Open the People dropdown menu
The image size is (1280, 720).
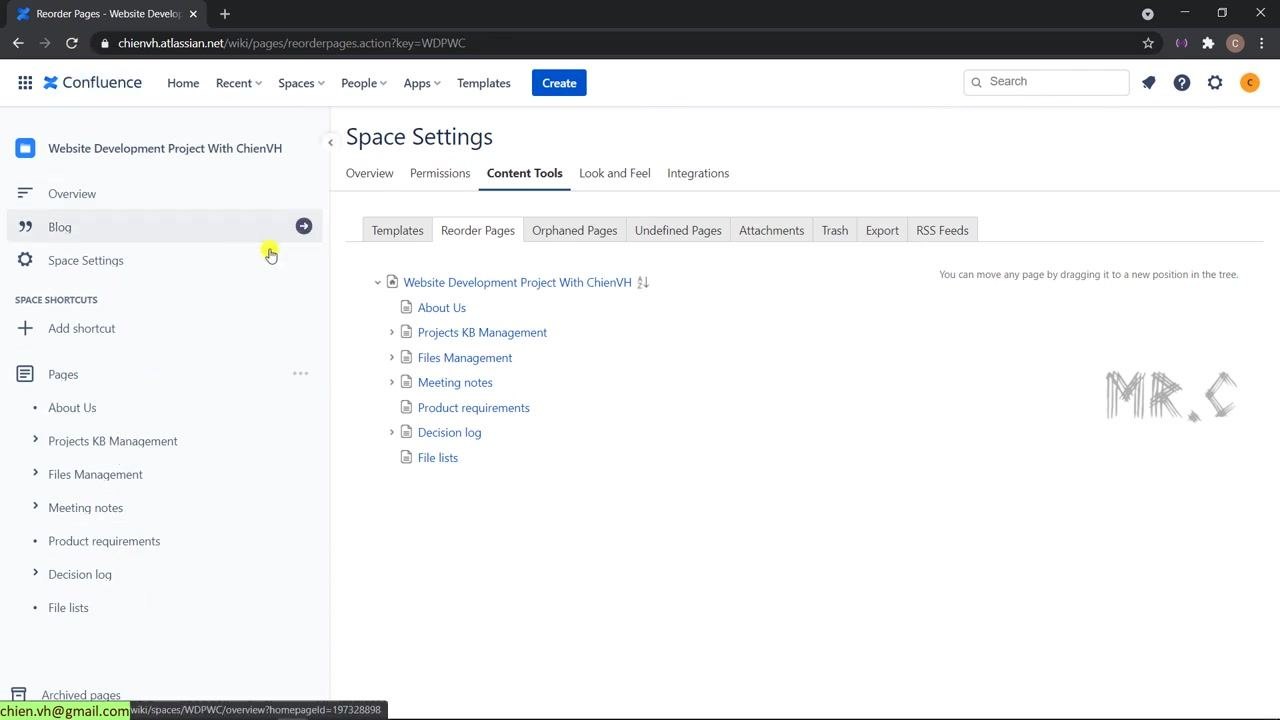coord(364,83)
